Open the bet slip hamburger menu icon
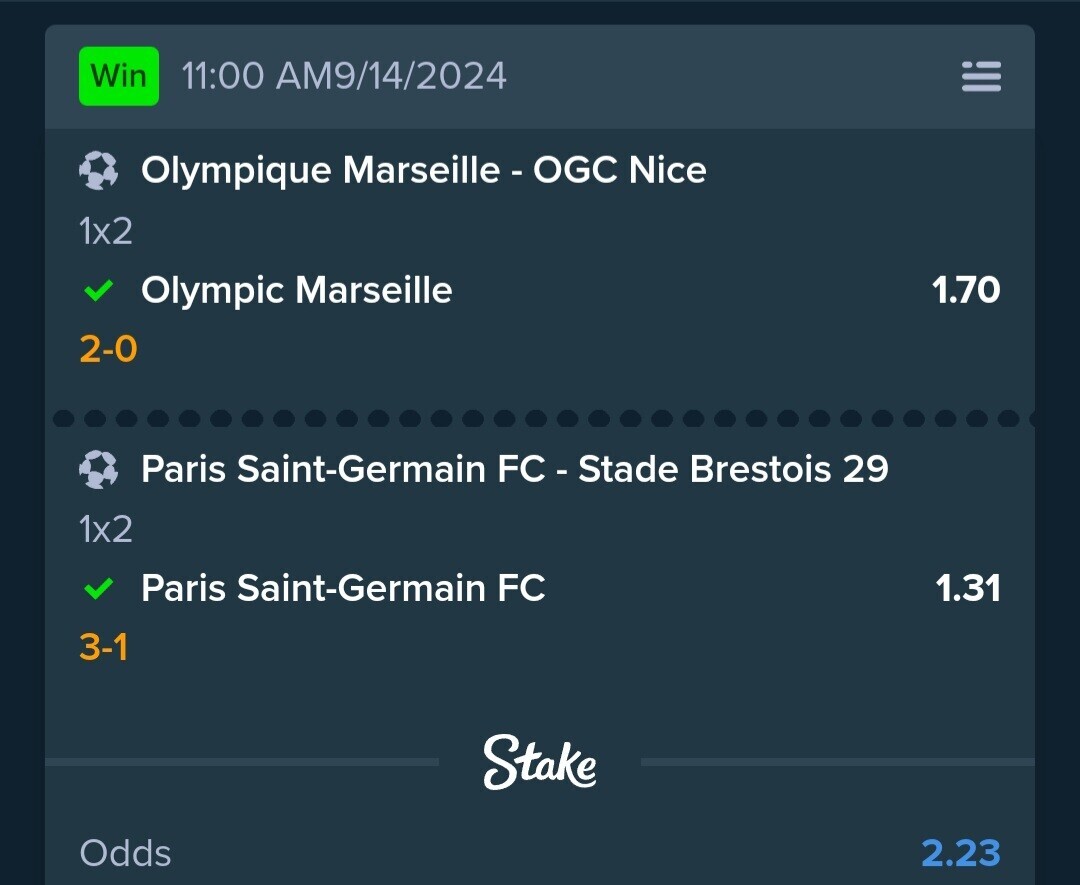Screen dimensions: 1080x885 pos(982,76)
